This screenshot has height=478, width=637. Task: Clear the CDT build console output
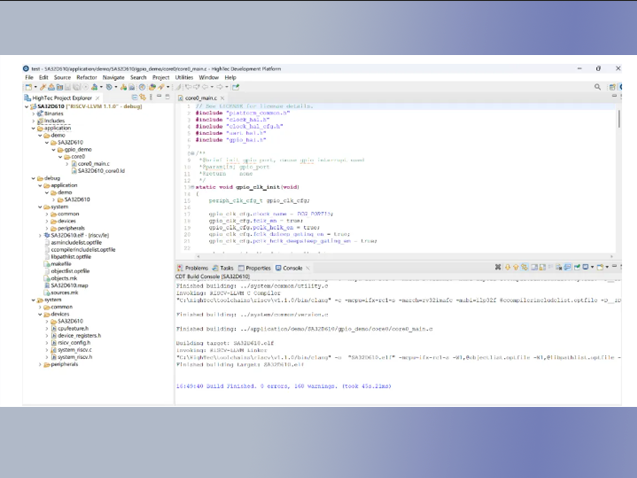pyautogui.click(x=559, y=267)
